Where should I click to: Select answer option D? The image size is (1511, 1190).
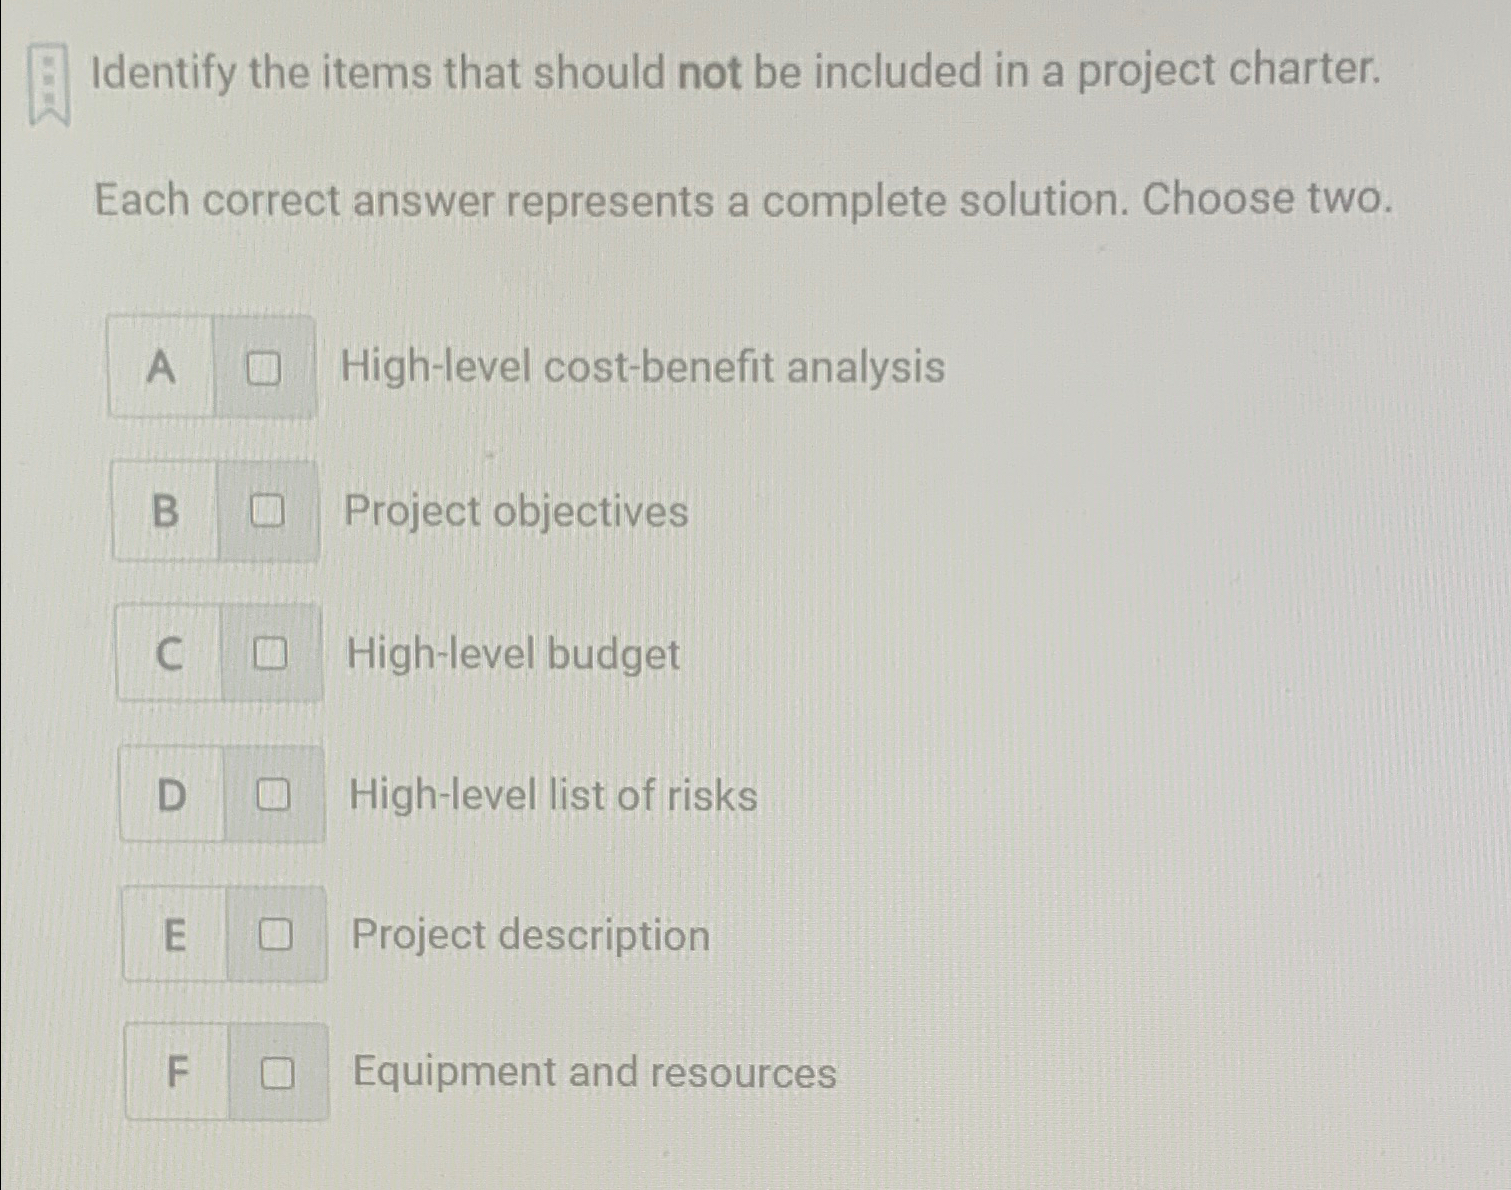click(172, 794)
